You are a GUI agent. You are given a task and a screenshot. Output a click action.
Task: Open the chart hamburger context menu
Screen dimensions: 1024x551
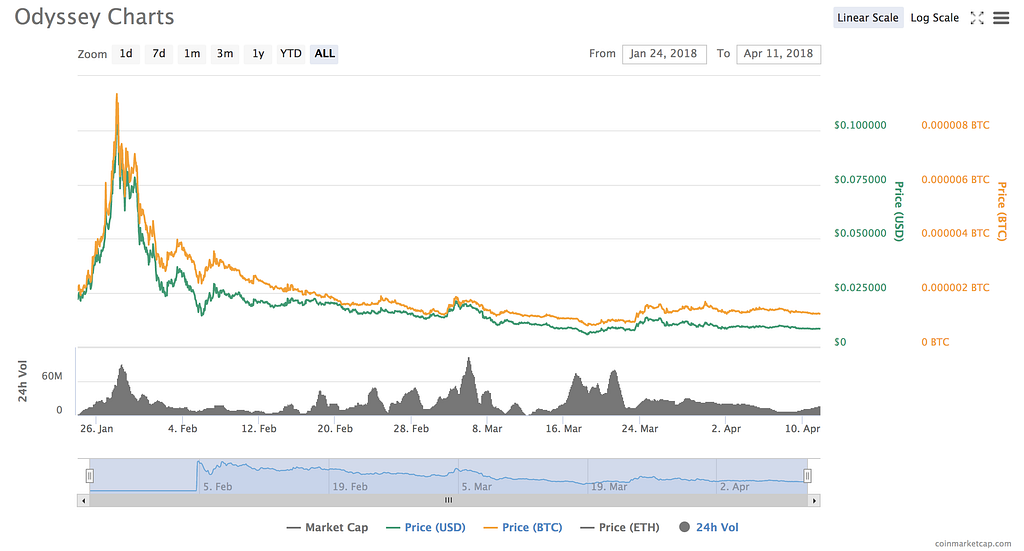coord(1001,18)
